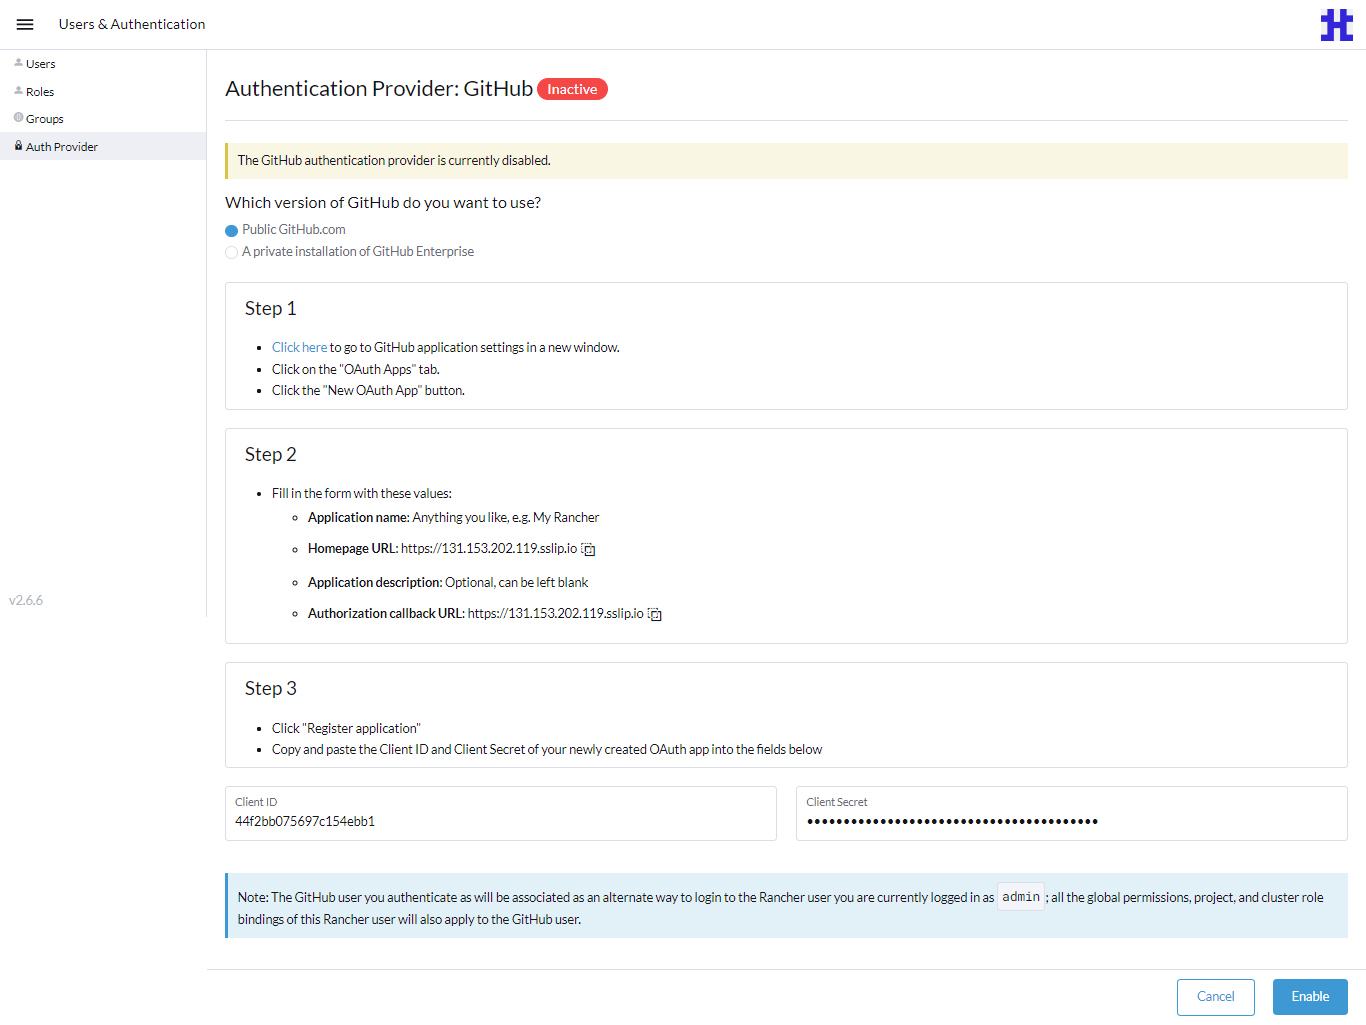The width and height of the screenshot is (1366, 1025).
Task: Click the Cancel button
Action: (1215, 997)
